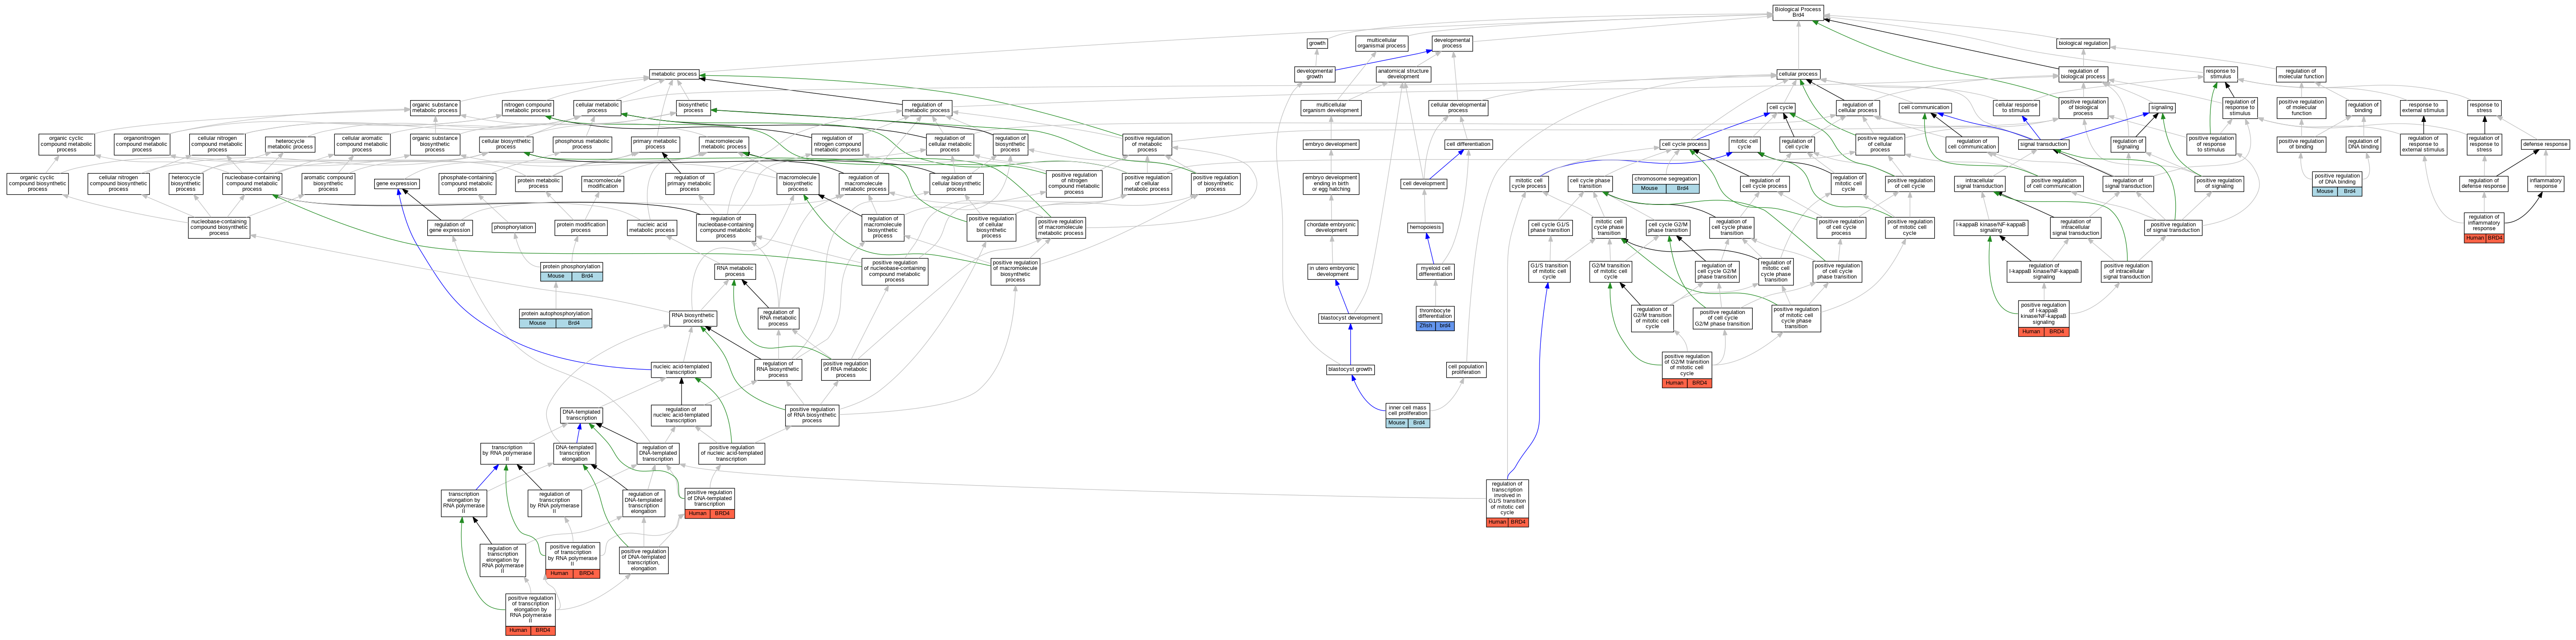
Task: Click the 'signal transduction' node
Action: pyautogui.click(x=2043, y=144)
